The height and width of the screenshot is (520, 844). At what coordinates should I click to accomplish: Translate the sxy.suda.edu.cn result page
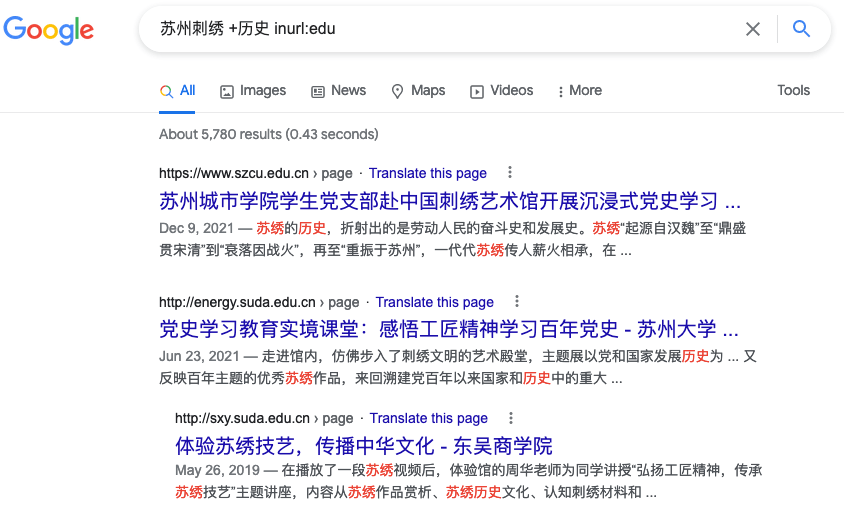pyautogui.click(x=429, y=418)
